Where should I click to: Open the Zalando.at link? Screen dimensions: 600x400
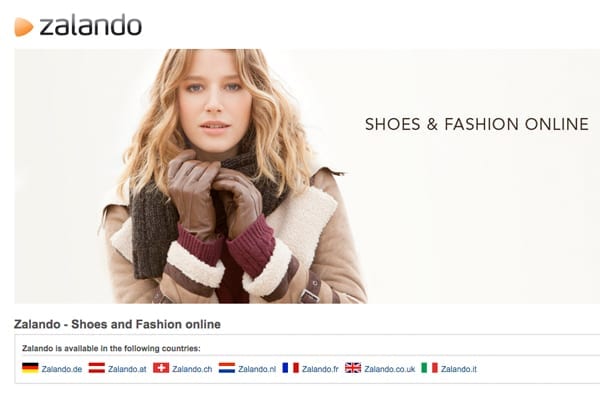click(x=127, y=369)
